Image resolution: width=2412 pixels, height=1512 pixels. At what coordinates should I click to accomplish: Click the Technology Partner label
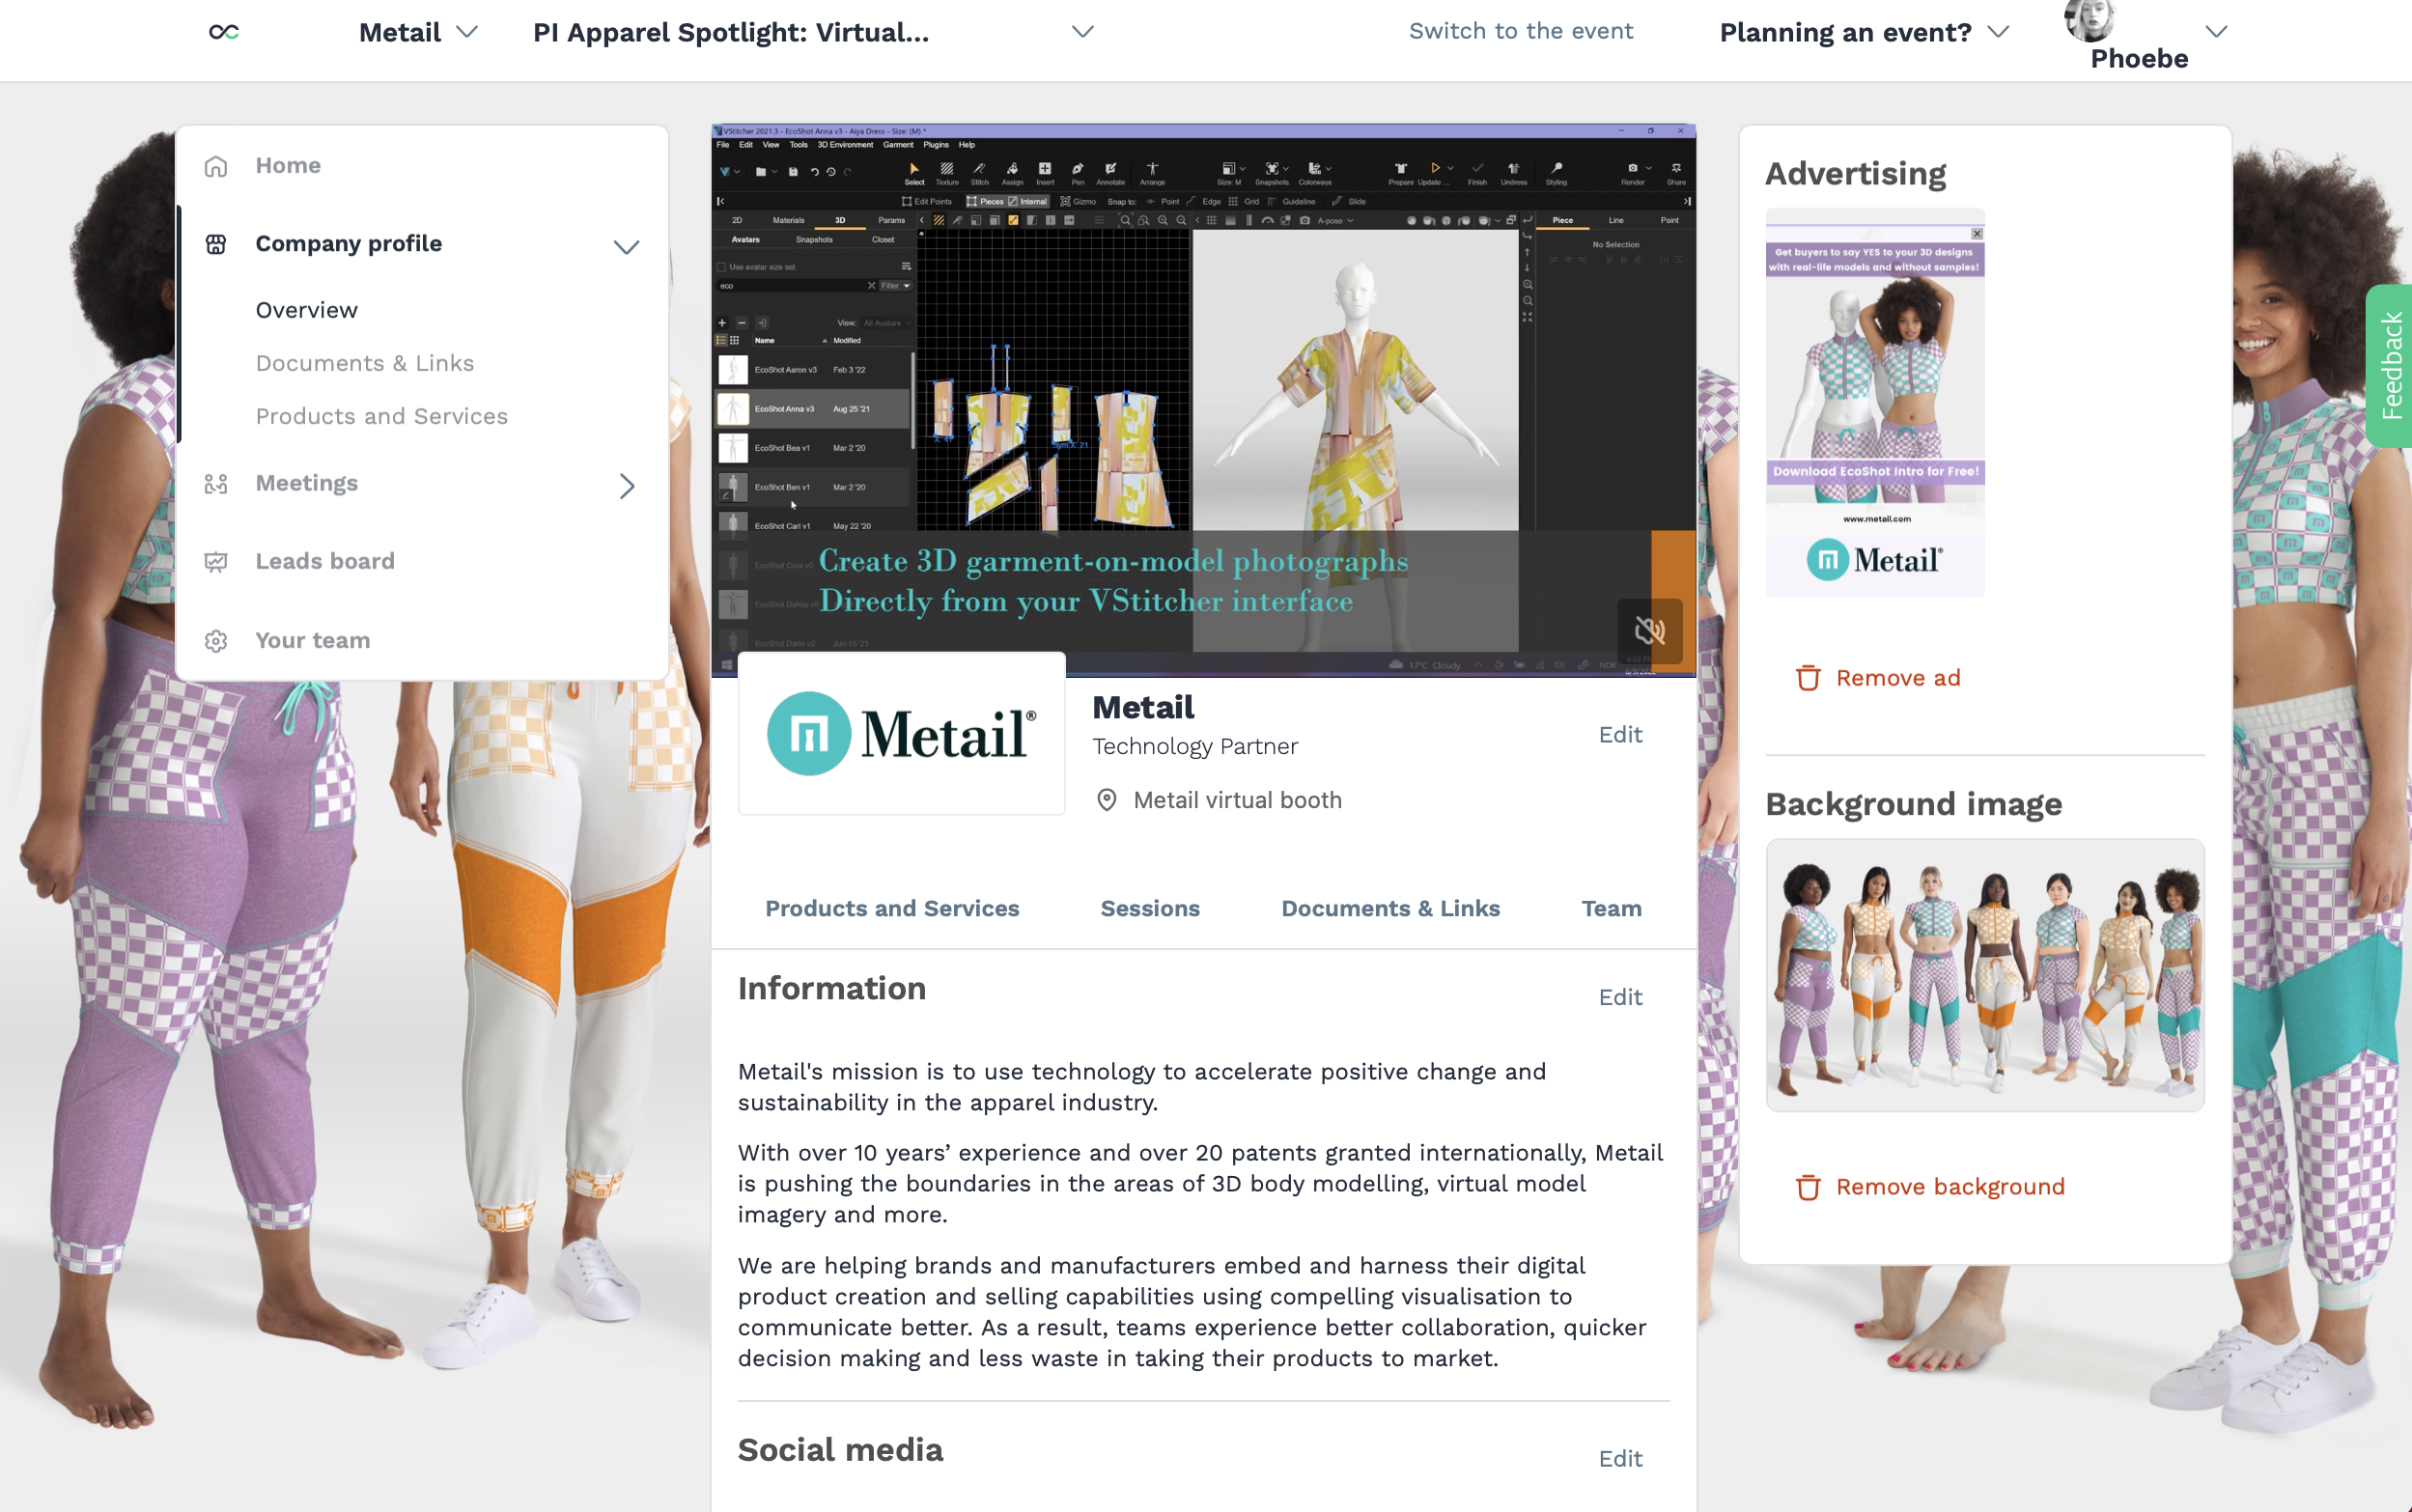click(x=1195, y=747)
